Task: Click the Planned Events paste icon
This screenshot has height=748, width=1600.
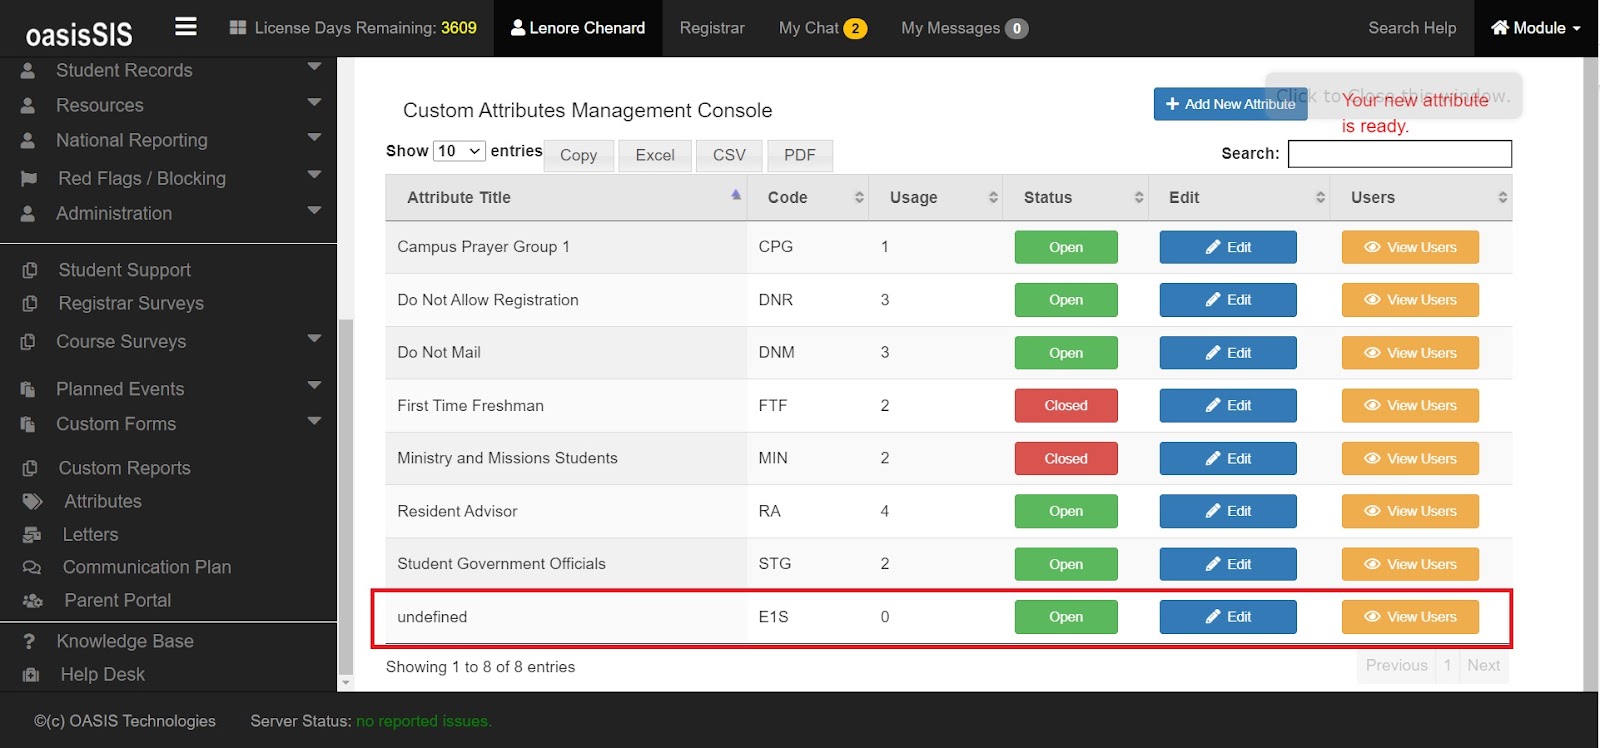Action: click(28, 390)
